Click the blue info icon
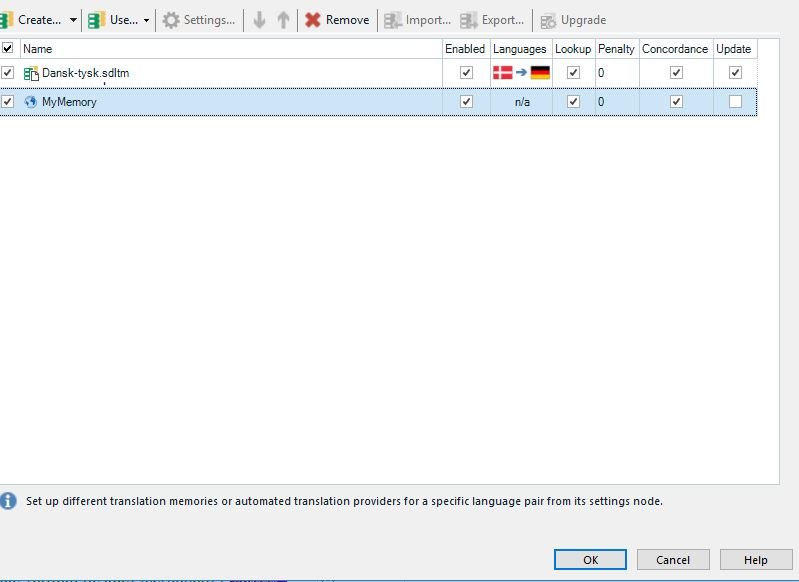The height and width of the screenshot is (582, 799). (x=8, y=501)
